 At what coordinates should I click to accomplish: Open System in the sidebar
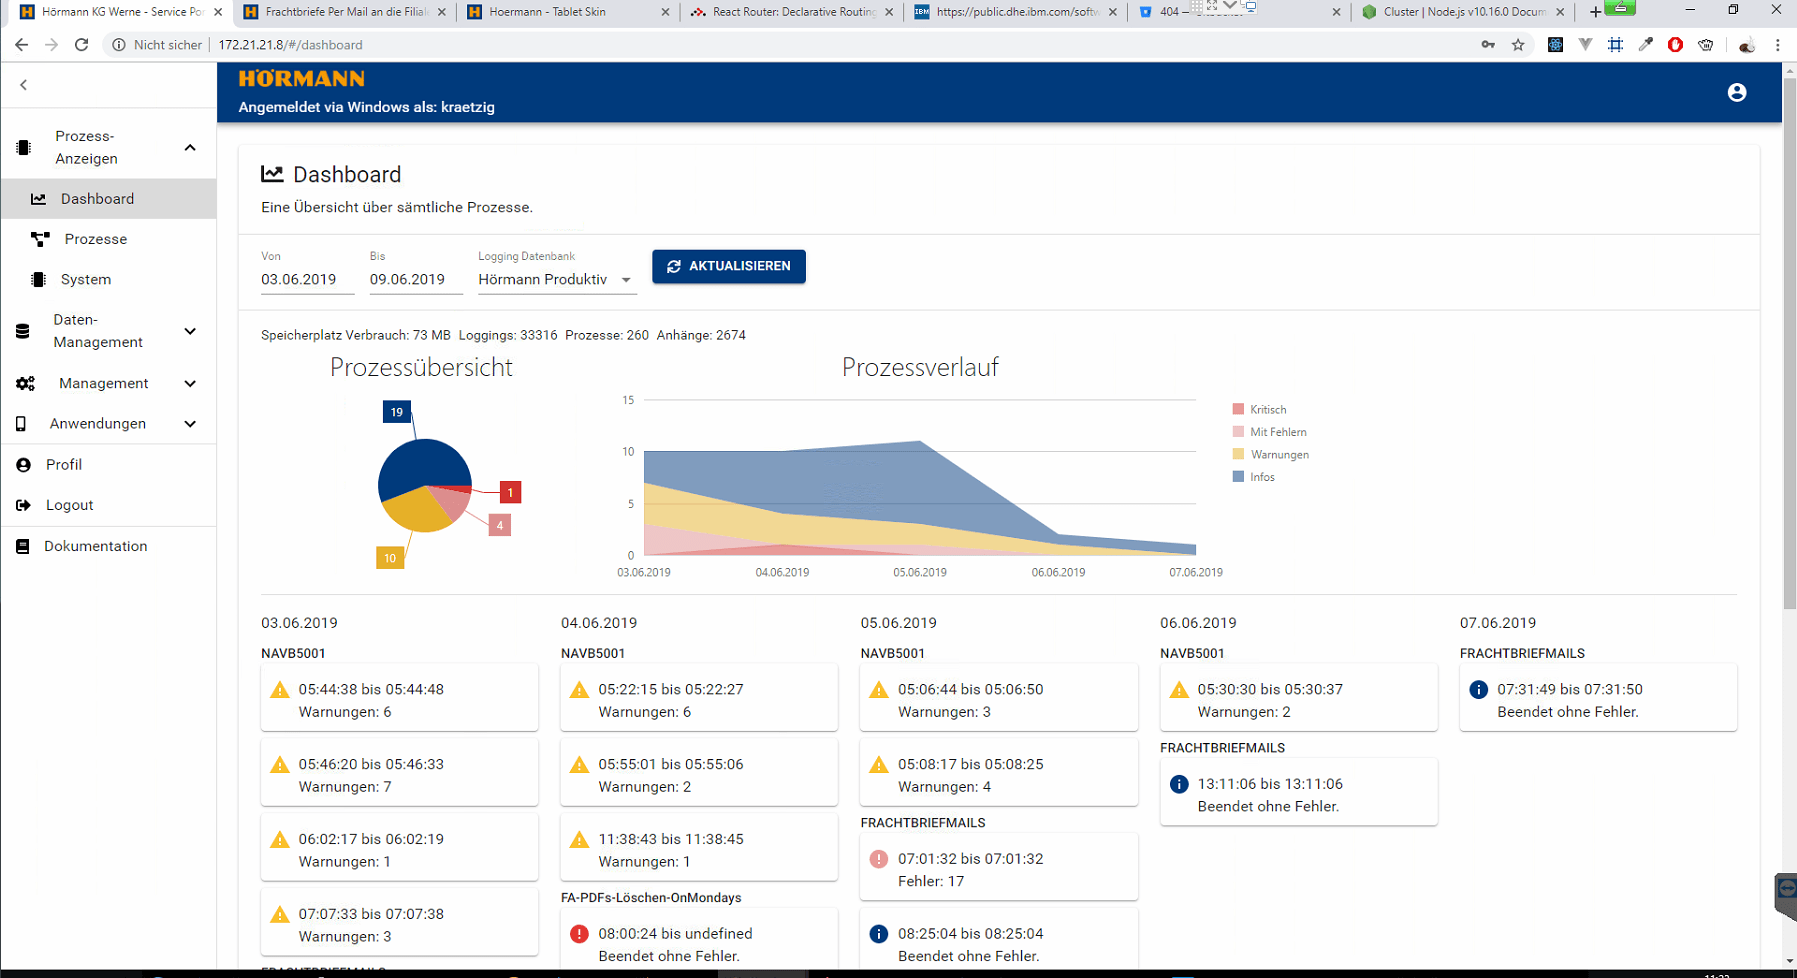click(108, 279)
